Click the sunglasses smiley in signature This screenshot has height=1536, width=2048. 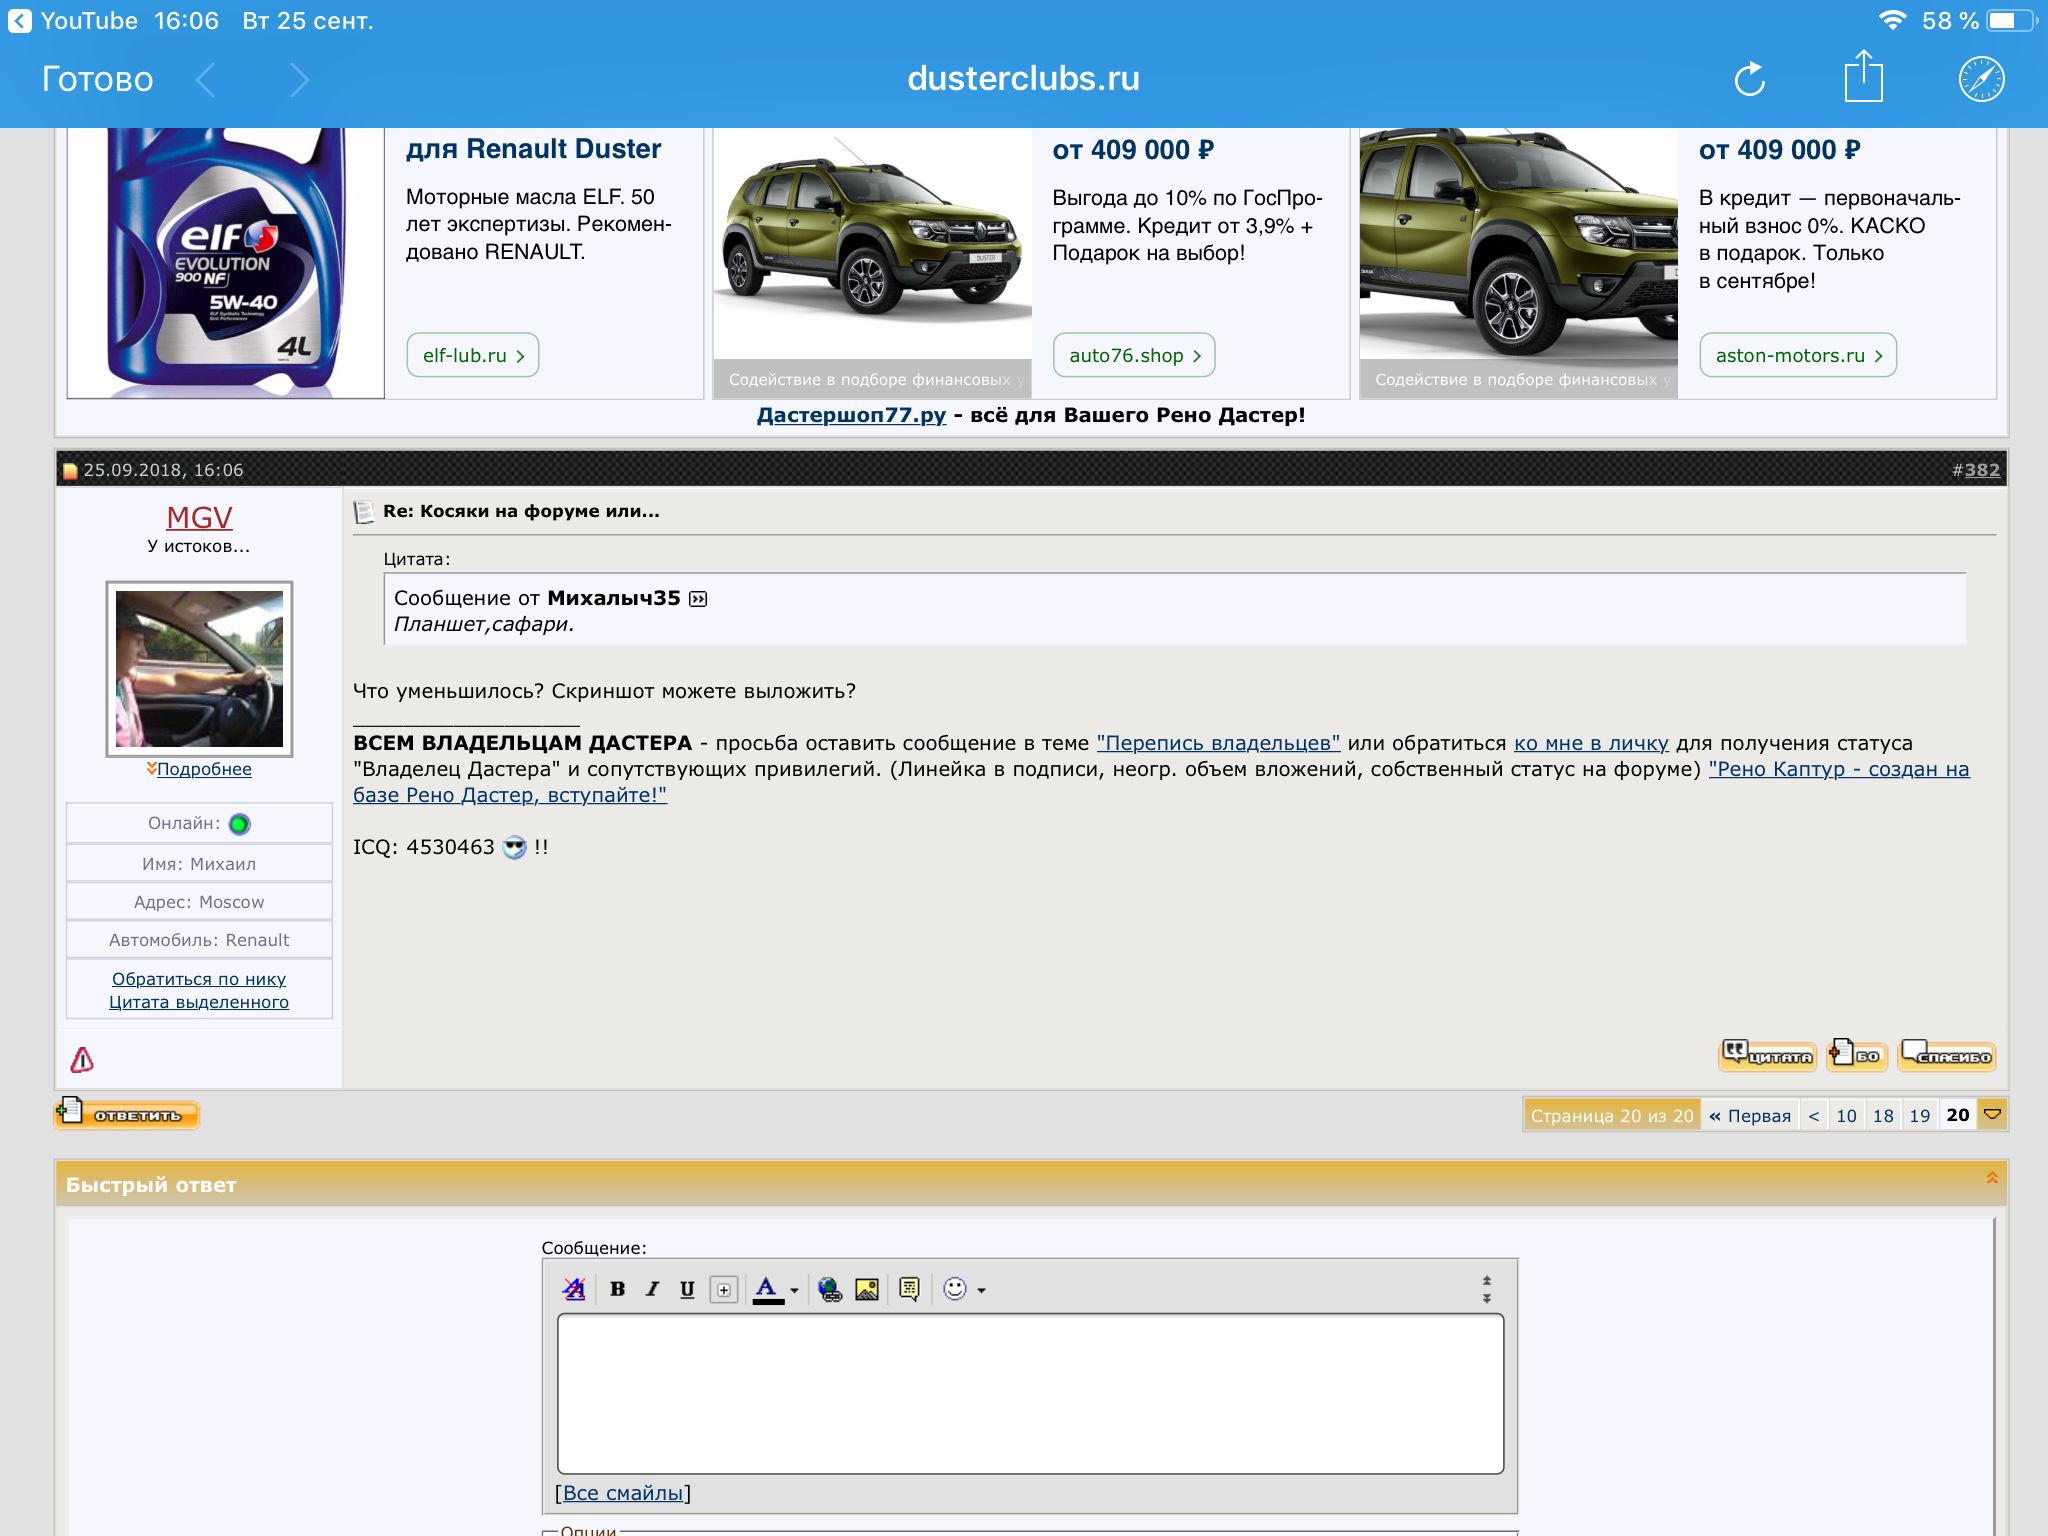[x=514, y=847]
